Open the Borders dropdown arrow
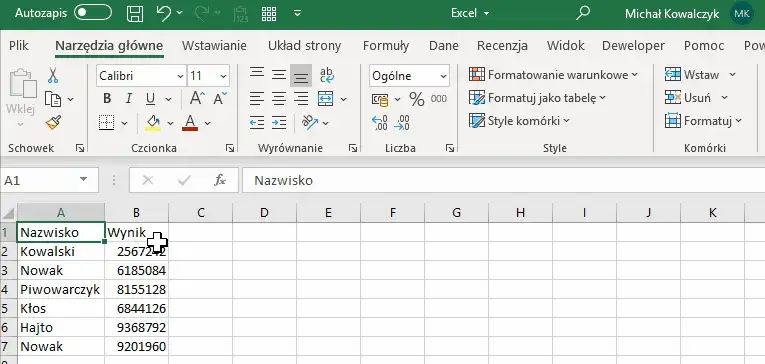The height and width of the screenshot is (364, 765). [x=124, y=123]
